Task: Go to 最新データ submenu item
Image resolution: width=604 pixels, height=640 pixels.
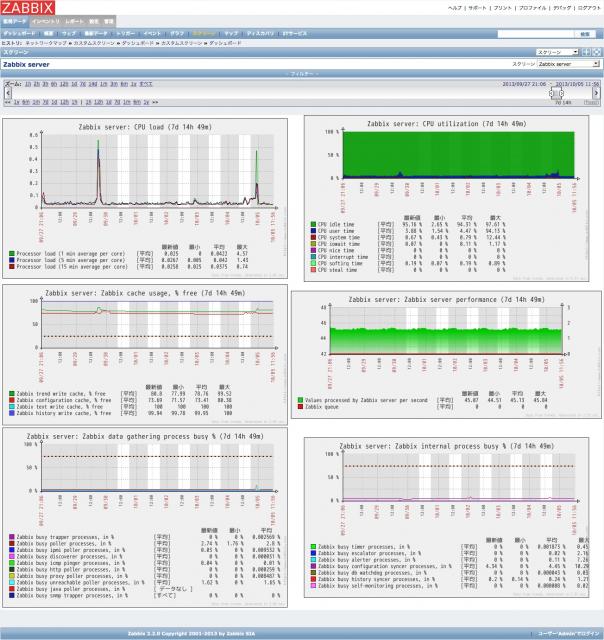Action: point(96,33)
